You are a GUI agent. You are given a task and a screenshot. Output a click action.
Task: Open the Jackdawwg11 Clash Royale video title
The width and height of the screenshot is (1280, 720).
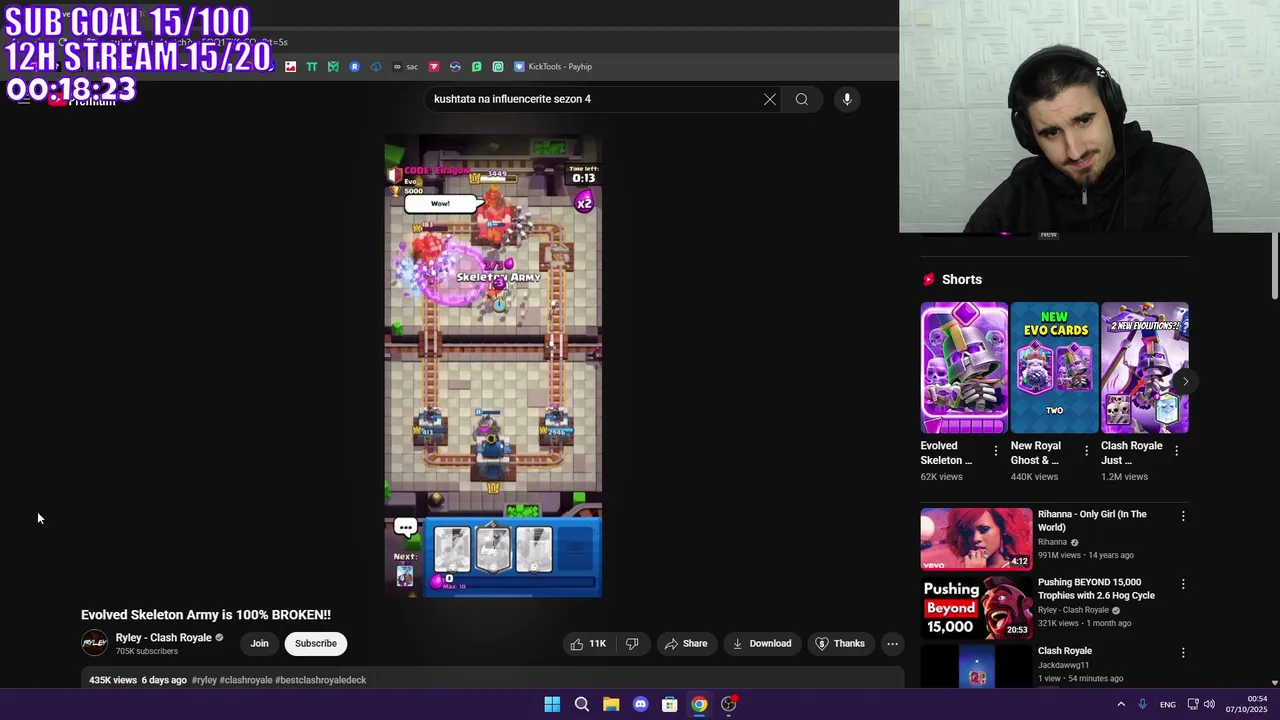pos(1064,651)
